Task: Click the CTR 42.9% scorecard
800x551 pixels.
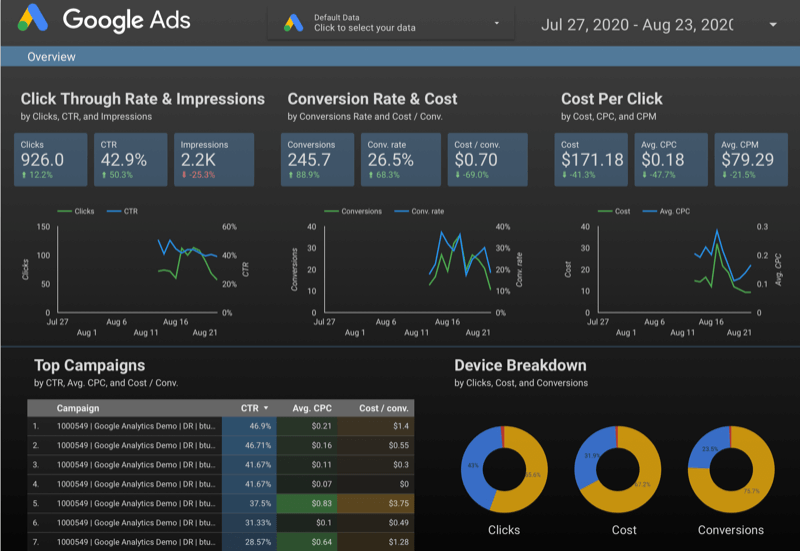Action: 131,160
